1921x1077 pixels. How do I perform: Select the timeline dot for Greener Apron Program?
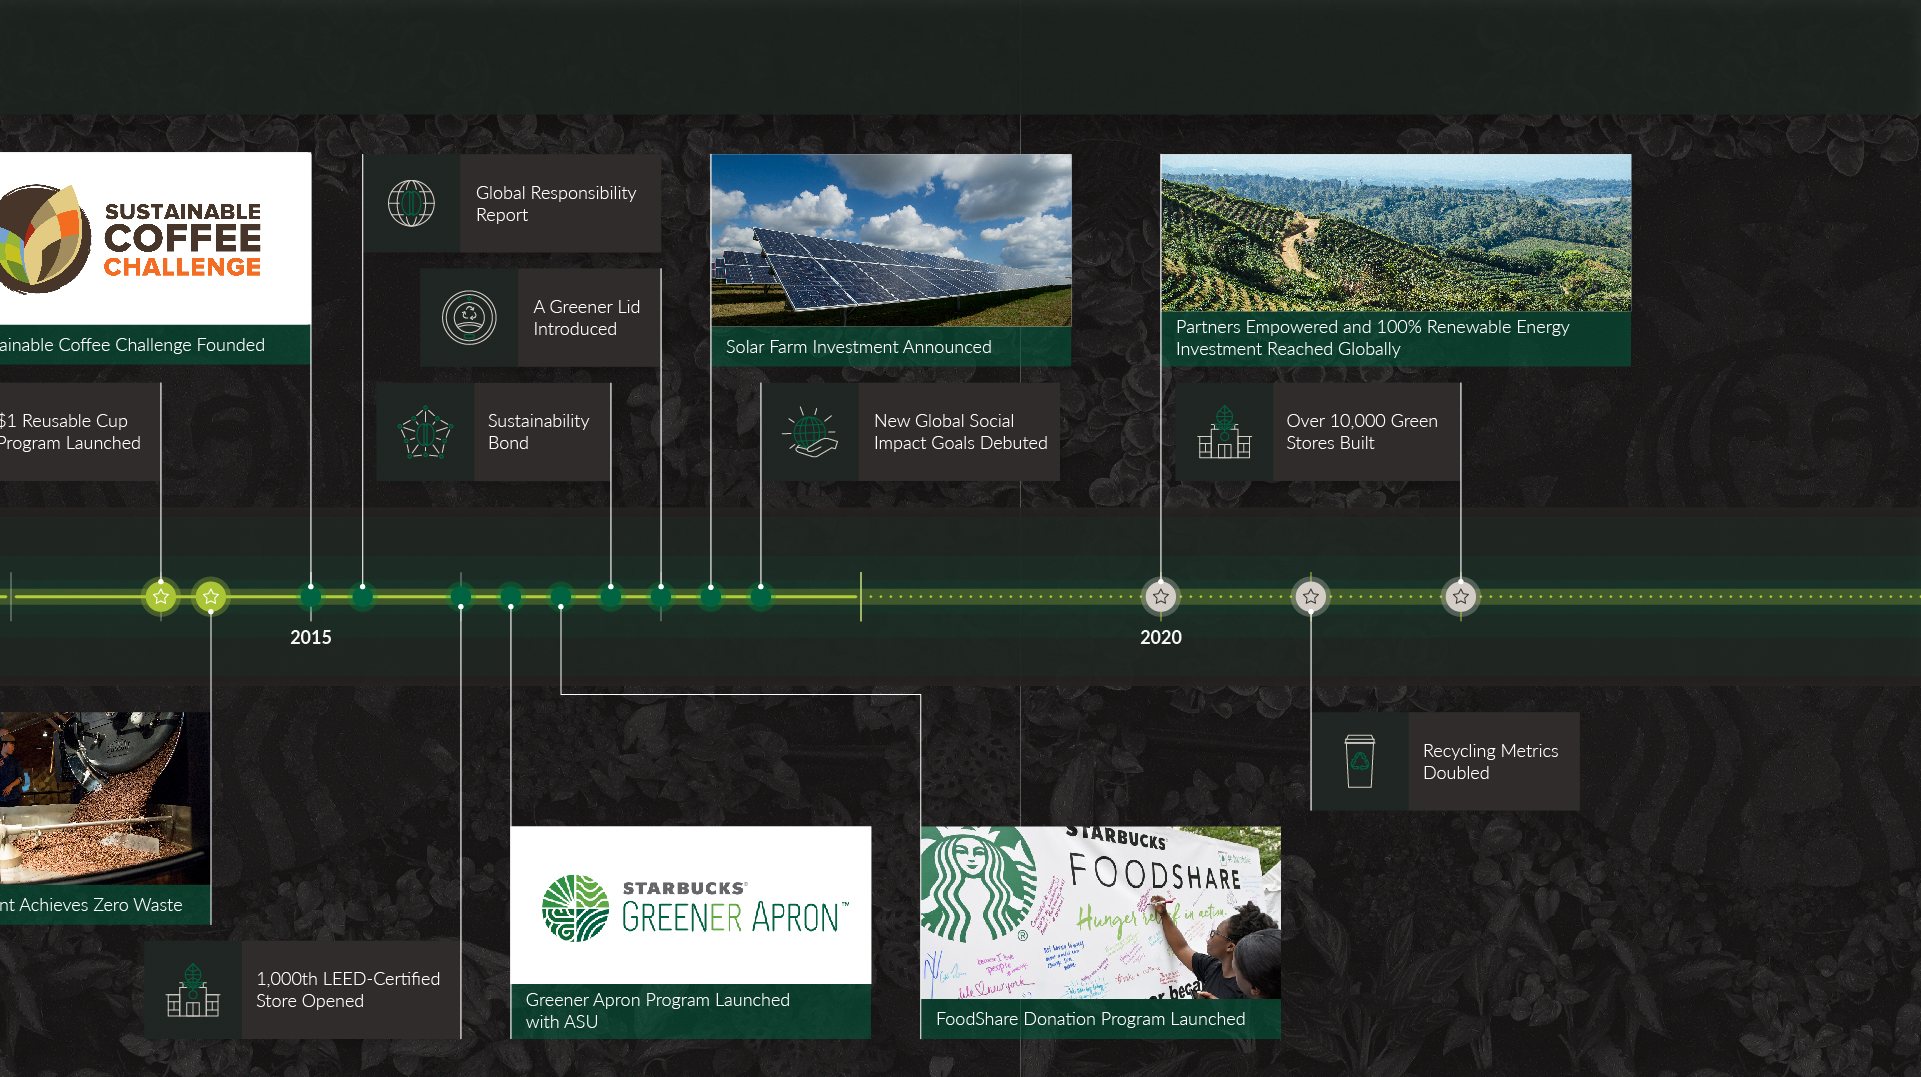click(511, 597)
